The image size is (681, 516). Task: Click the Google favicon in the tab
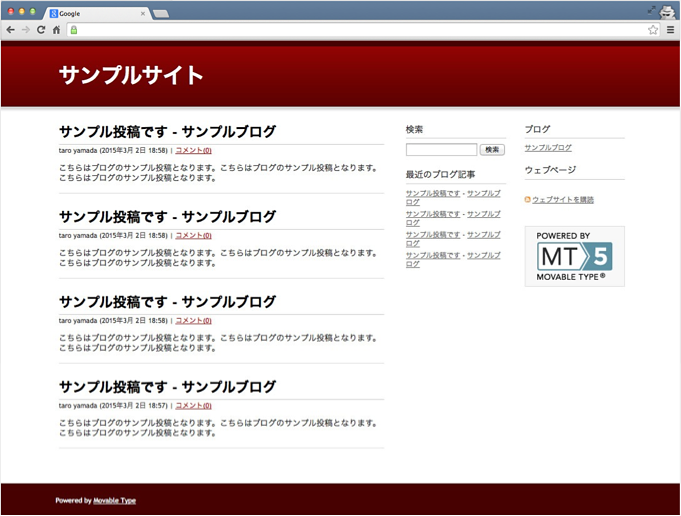tap(54, 13)
